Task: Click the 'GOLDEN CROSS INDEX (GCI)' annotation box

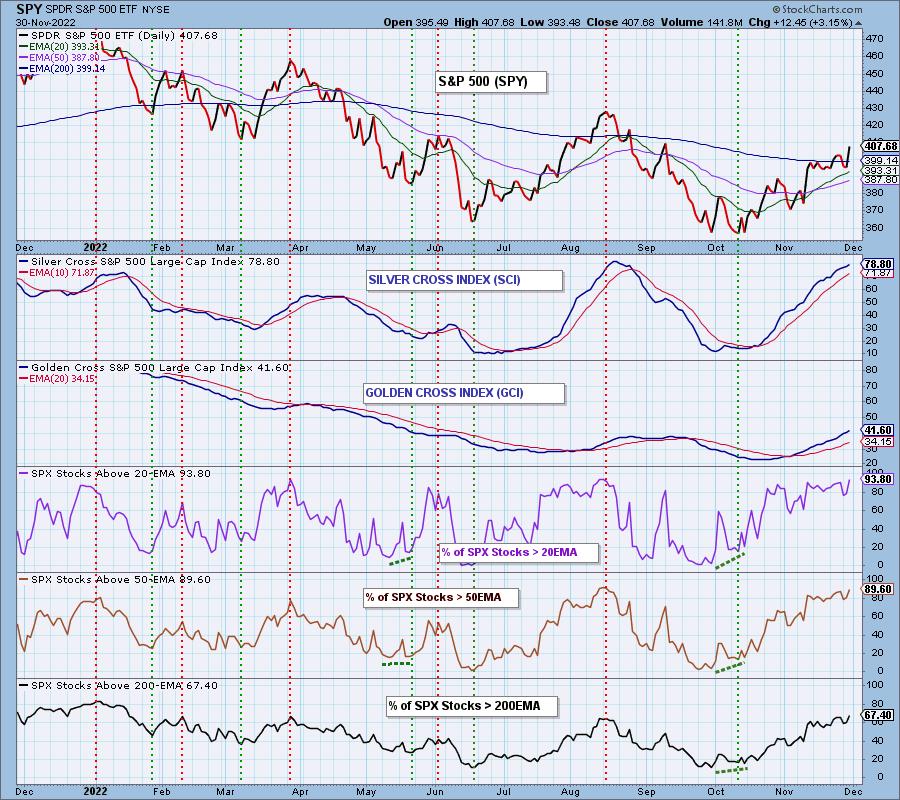Action: (464, 393)
